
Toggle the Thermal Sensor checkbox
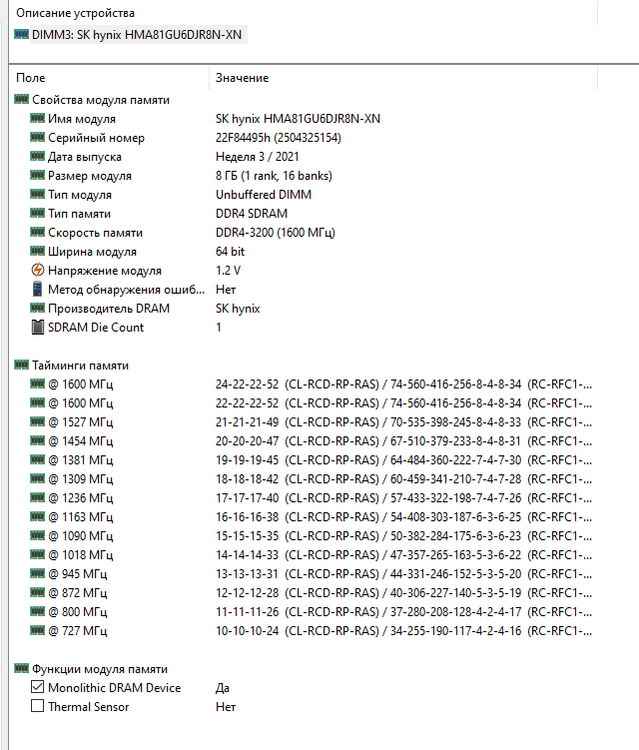pos(37,706)
